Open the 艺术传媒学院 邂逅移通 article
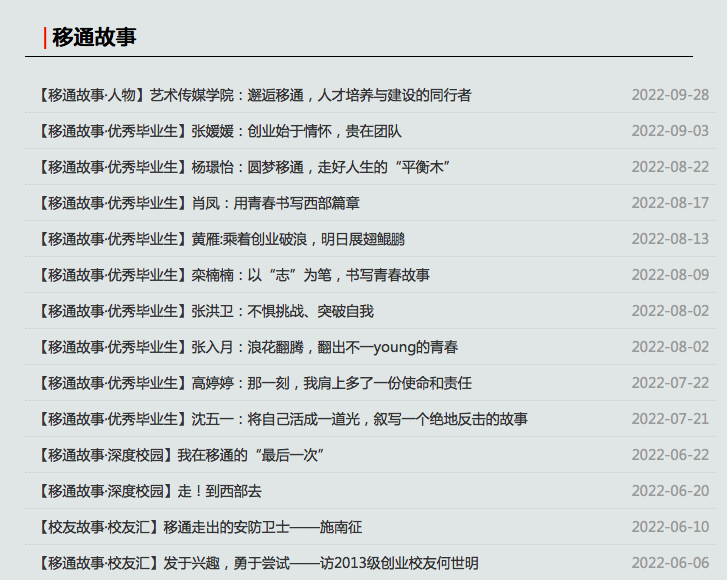Viewport: 728px width, 580px height. click(253, 95)
